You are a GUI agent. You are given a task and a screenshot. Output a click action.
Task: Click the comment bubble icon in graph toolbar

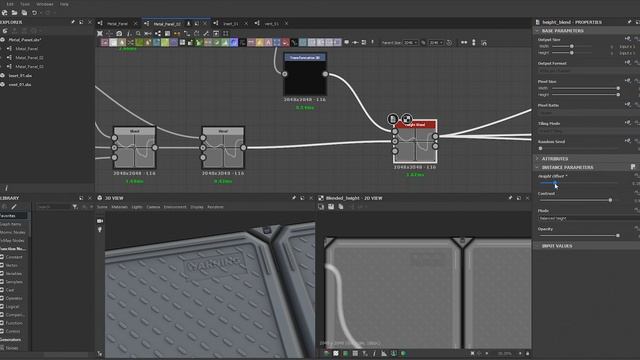(x=347, y=42)
